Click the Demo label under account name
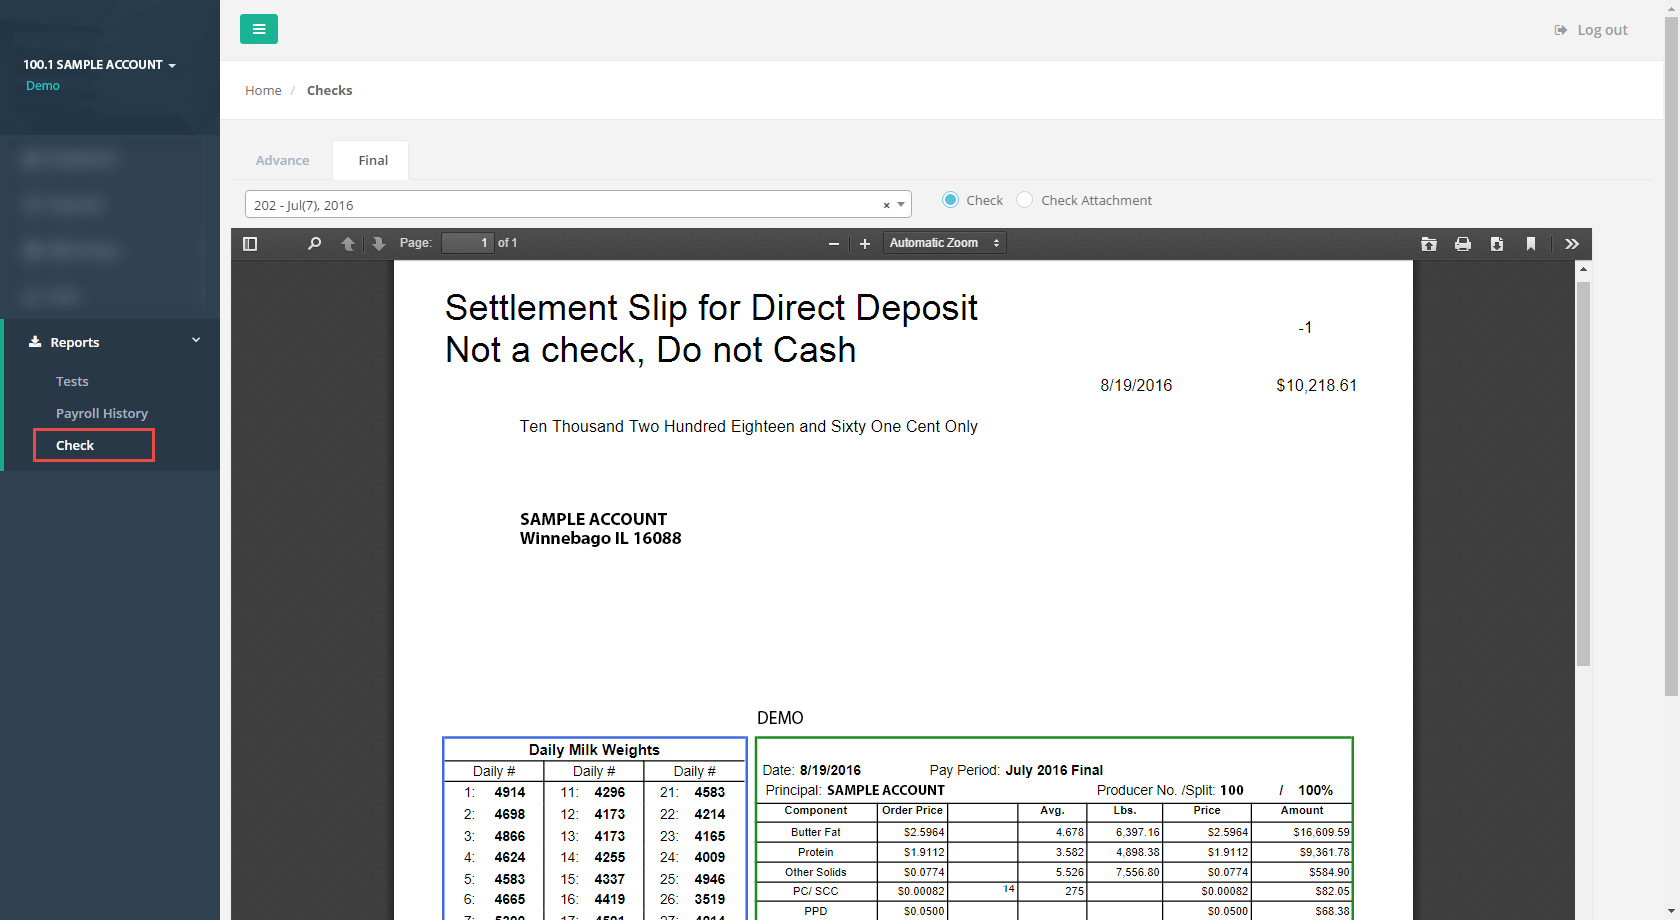Viewport: 1680px width, 920px height. 43,86
